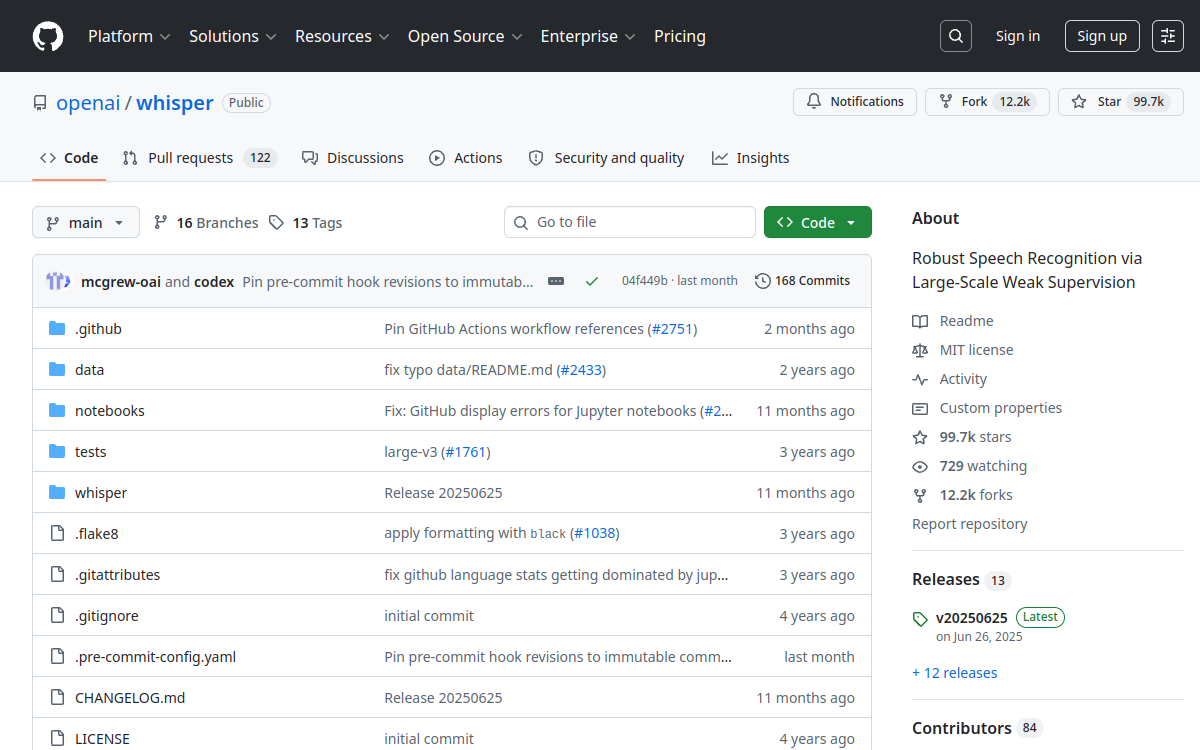Open the search magnifier button
Screen dimensions: 1200x750
(x=956, y=36)
